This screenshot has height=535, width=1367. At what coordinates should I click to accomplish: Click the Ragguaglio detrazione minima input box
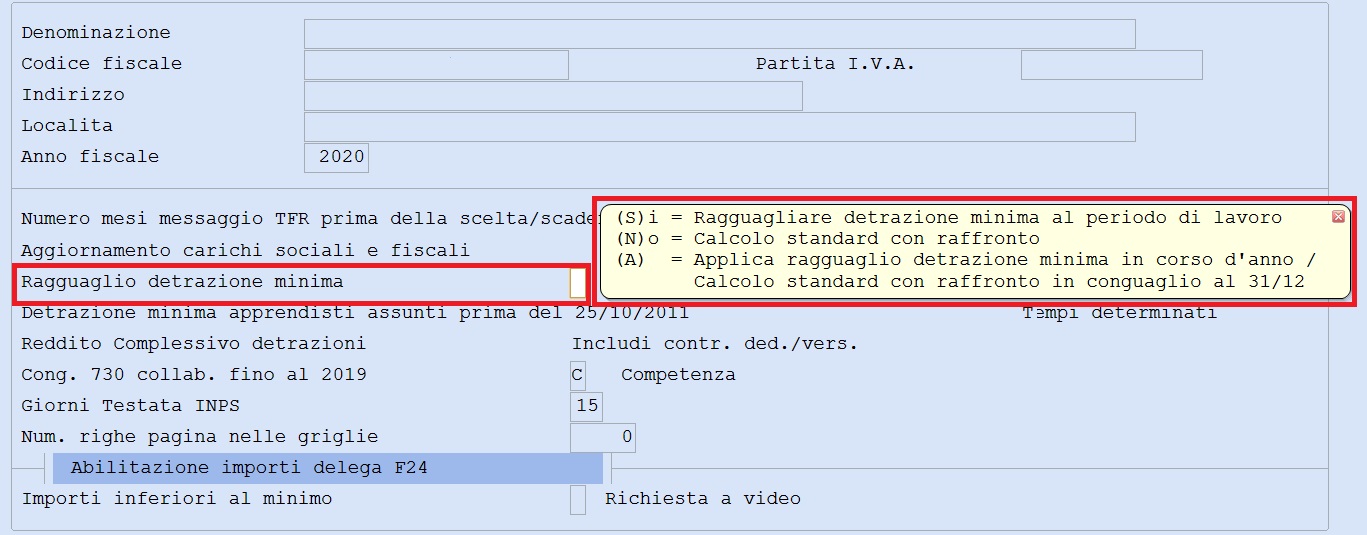[x=578, y=283]
